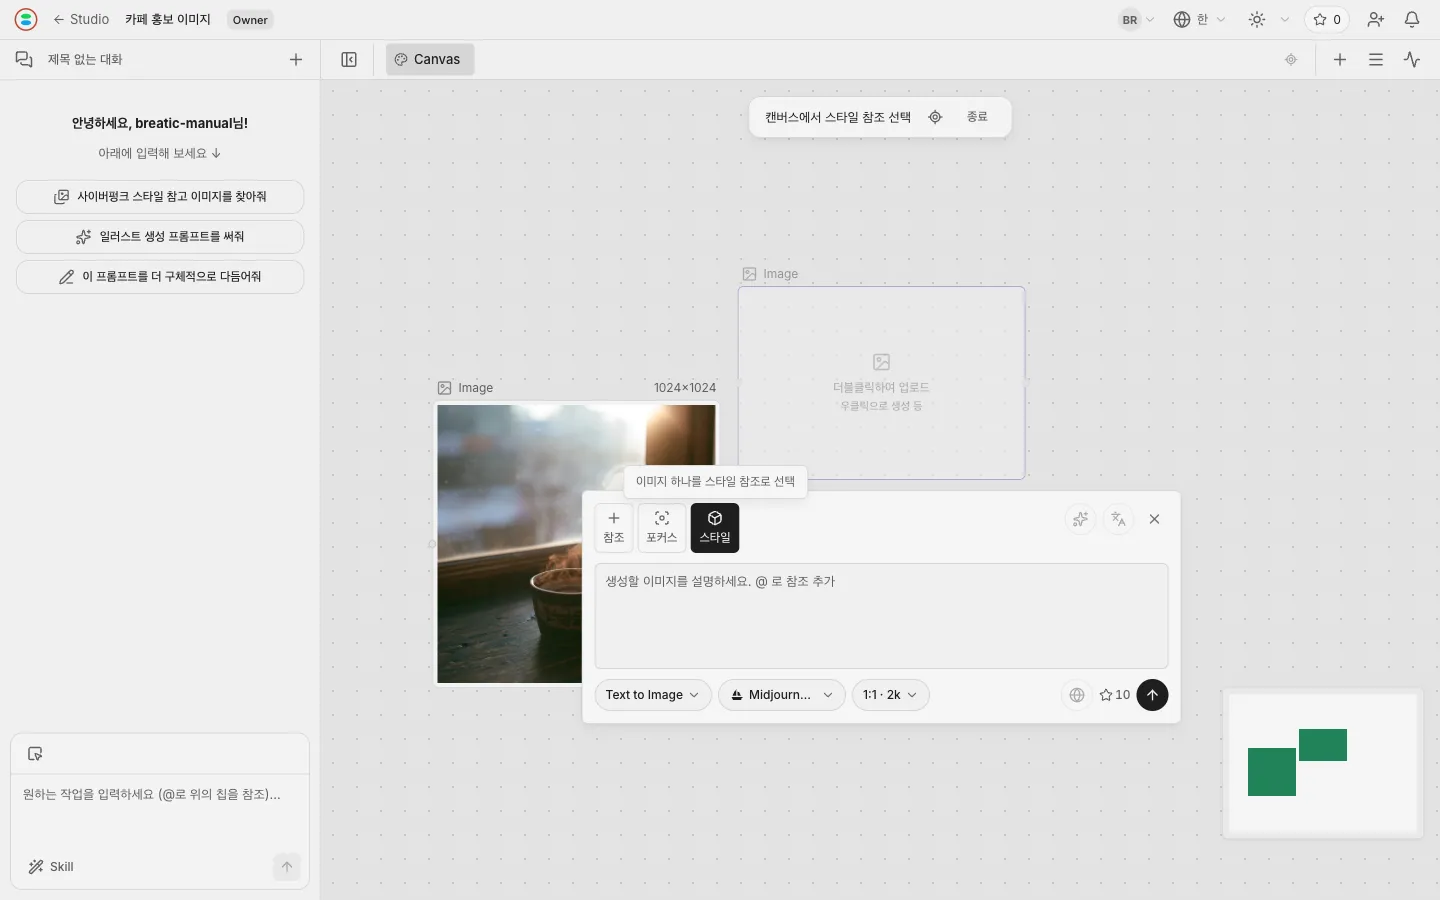Choose the illustration prompt suggestion
1440x900 pixels.
tap(160, 237)
